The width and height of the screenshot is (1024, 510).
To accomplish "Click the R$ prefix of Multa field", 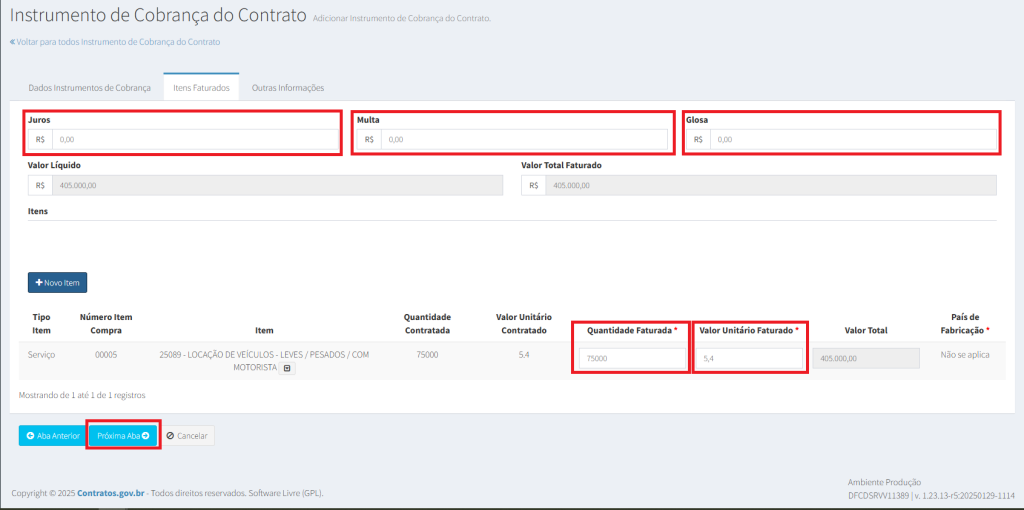I will [369, 140].
